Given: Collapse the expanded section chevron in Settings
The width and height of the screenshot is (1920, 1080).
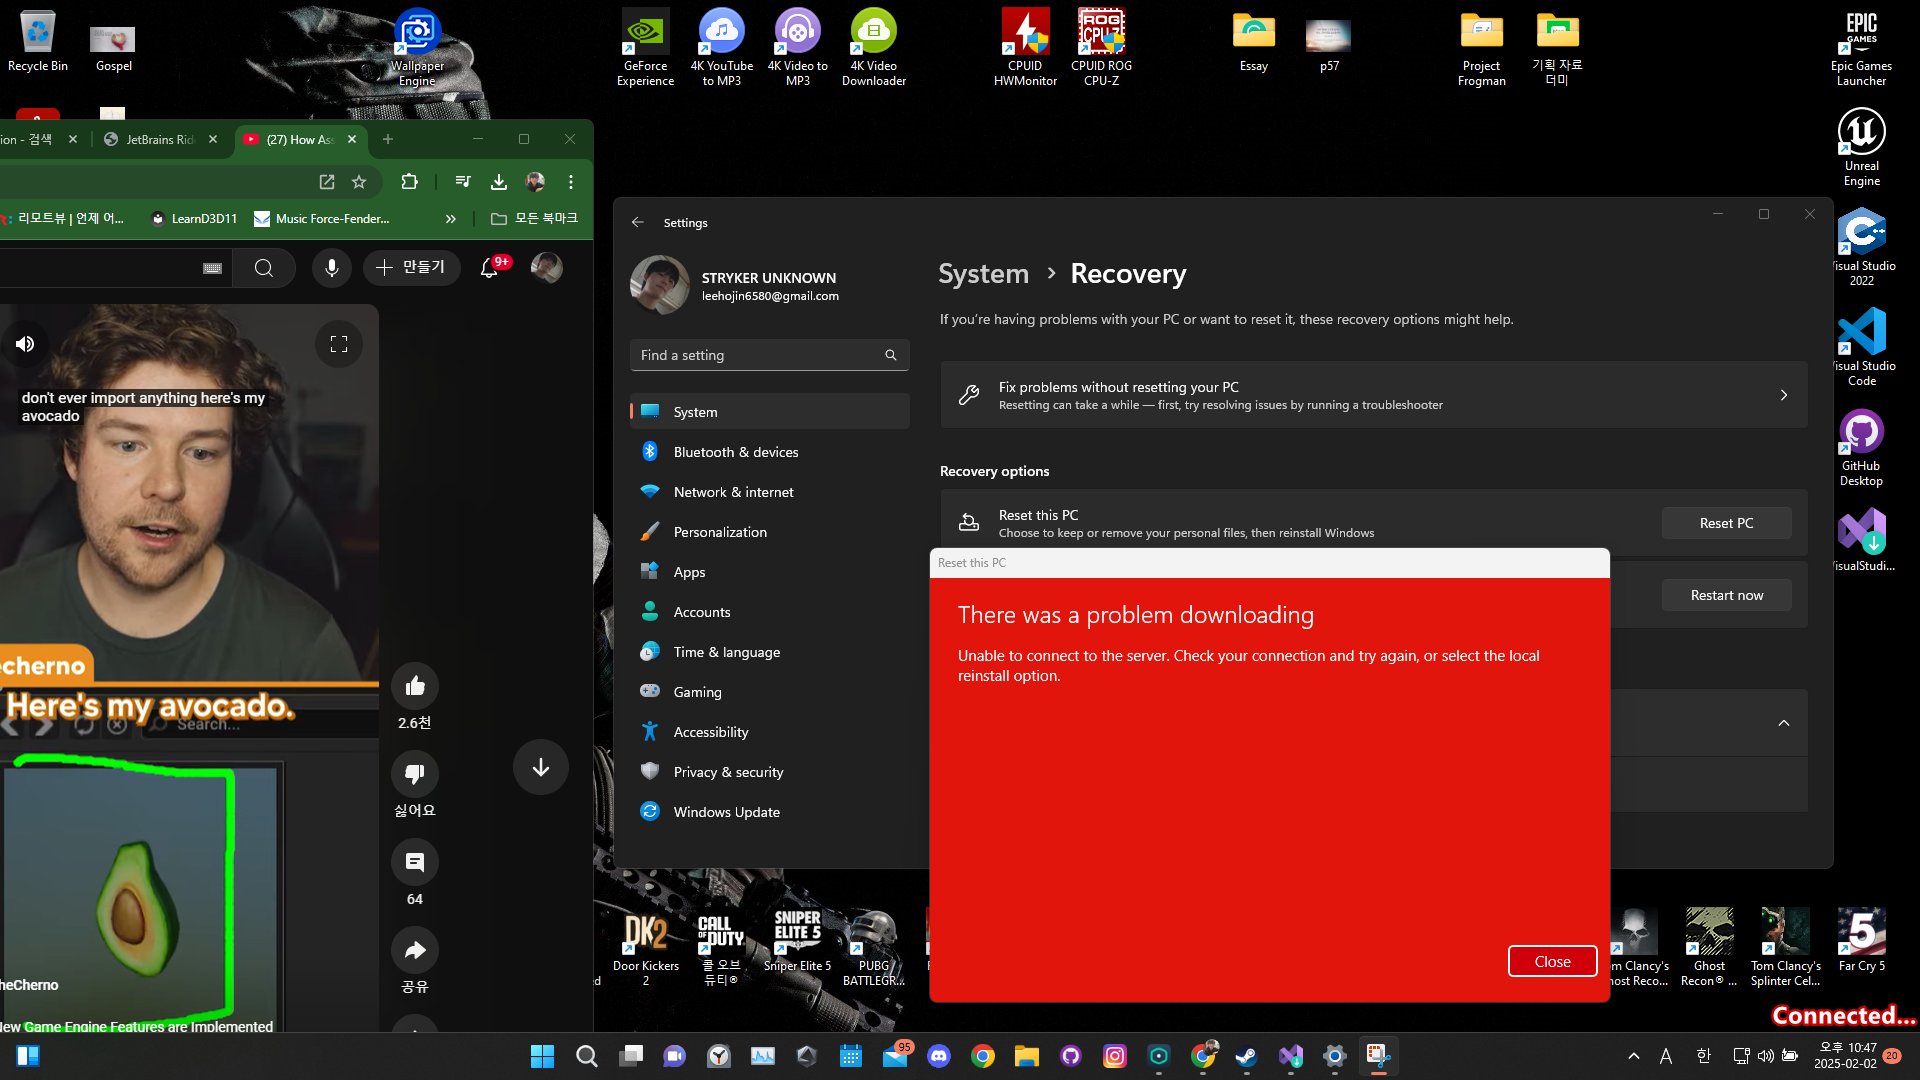Looking at the screenshot, I should tap(1783, 723).
